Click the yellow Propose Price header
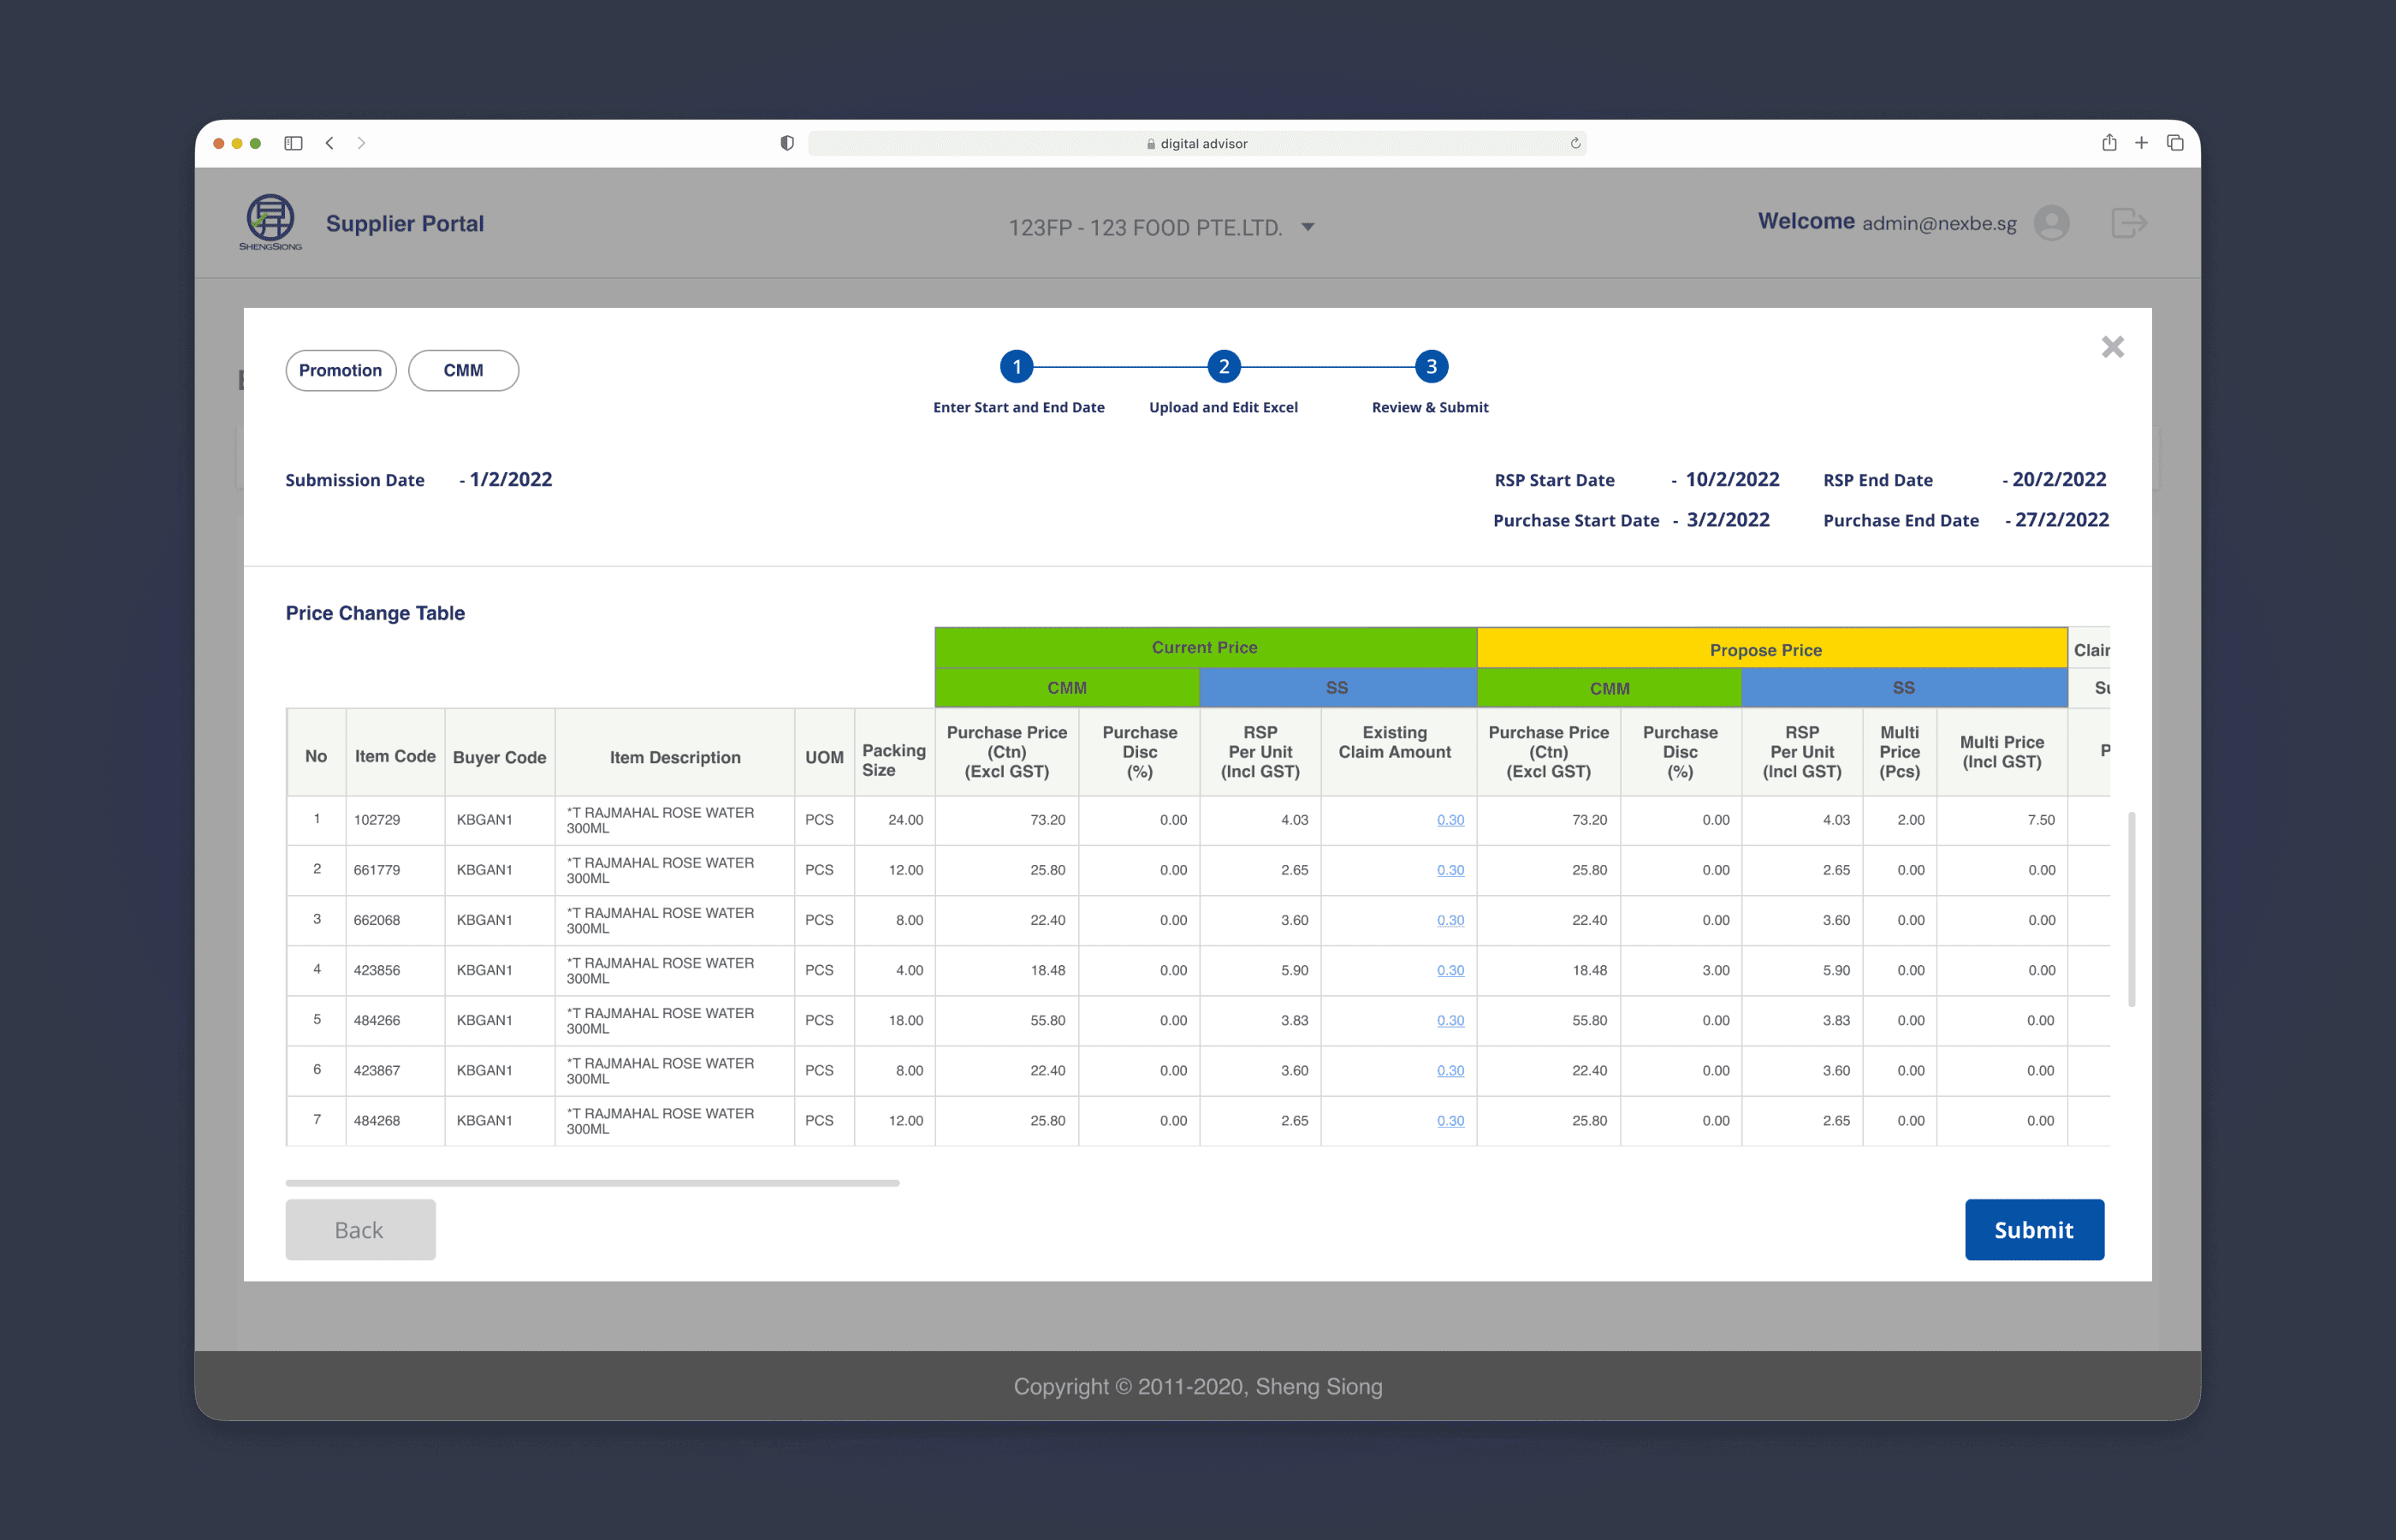The image size is (2396, 1540). (x=1771, y=649)
